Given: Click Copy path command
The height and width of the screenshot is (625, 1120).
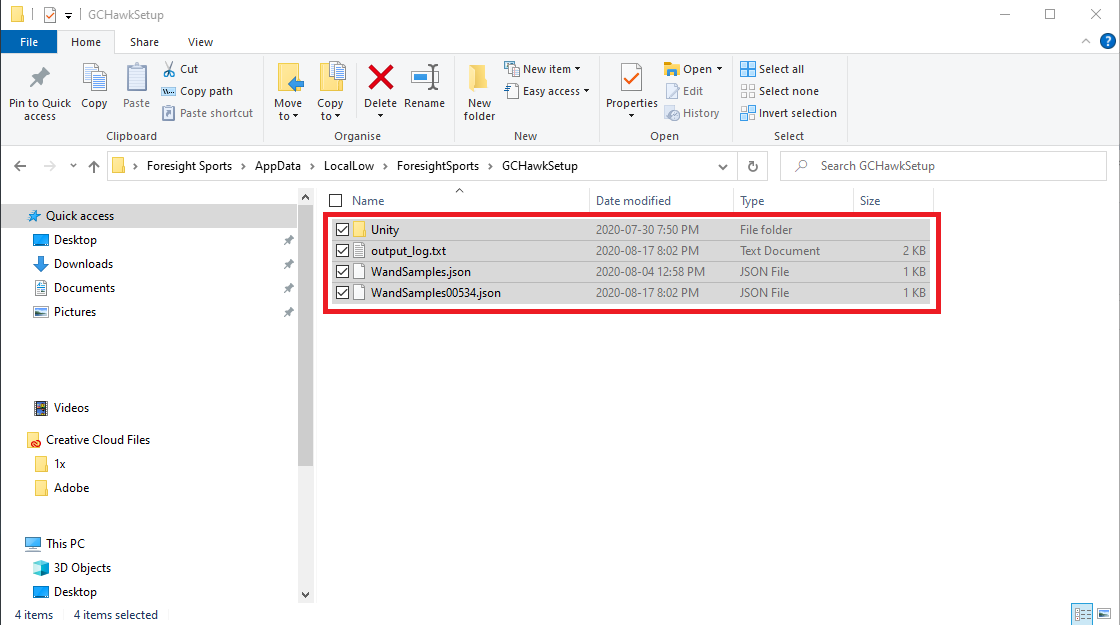Looking at the screenshot, I should coord(197,91).
